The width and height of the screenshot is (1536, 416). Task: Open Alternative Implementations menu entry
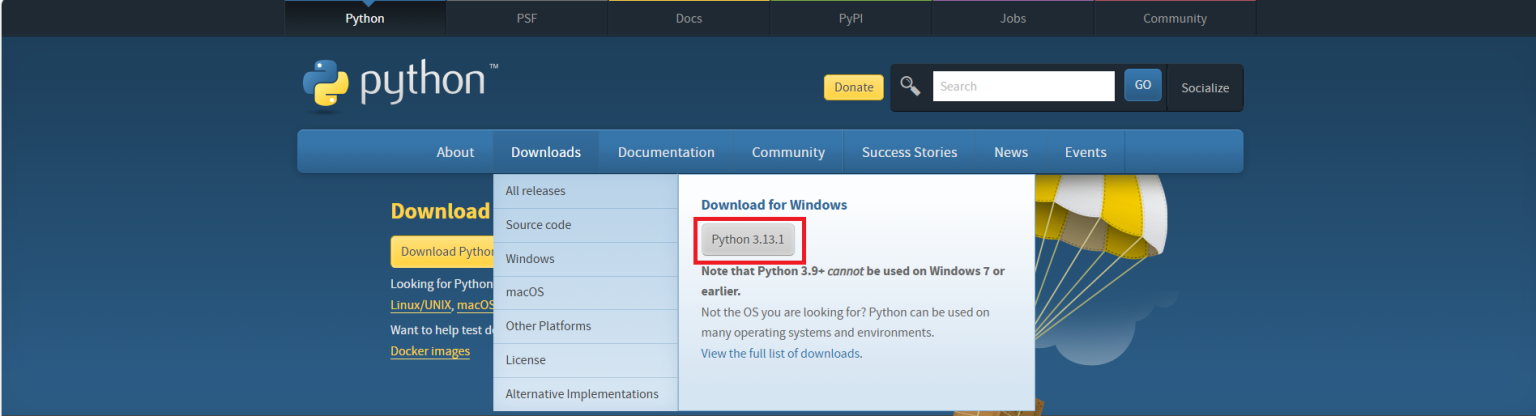pyautogui.click(x=582, y=394)
